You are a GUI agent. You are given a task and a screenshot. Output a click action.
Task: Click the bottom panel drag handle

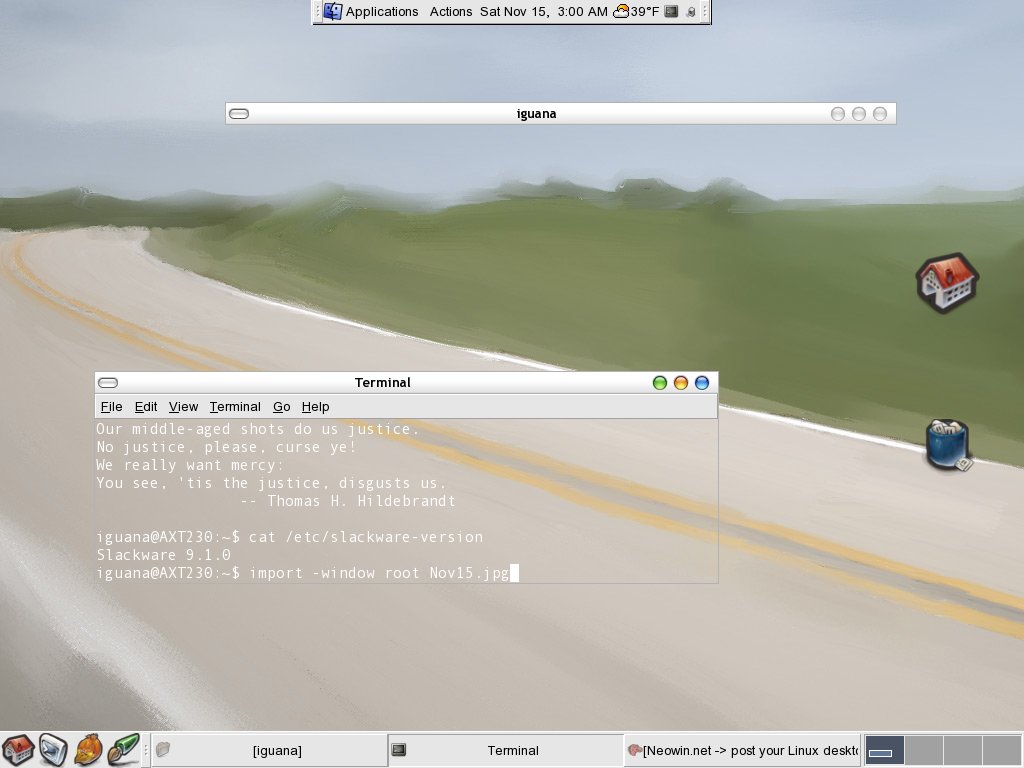146,750
